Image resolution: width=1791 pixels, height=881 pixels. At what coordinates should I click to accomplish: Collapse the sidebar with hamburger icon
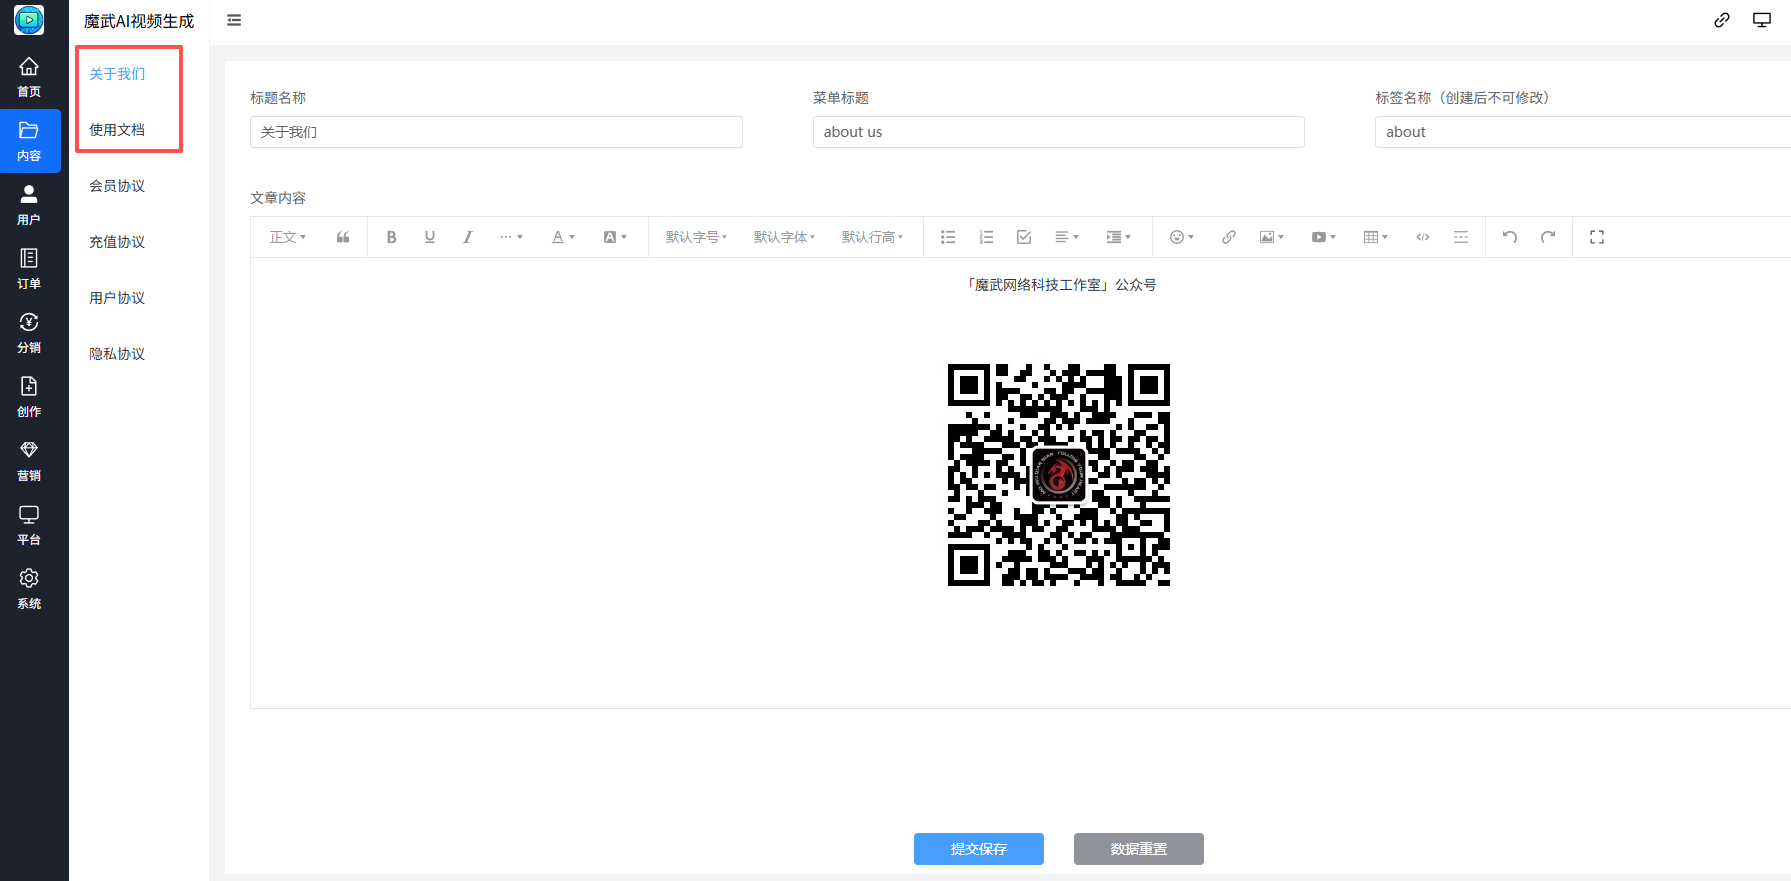[234, 20]
